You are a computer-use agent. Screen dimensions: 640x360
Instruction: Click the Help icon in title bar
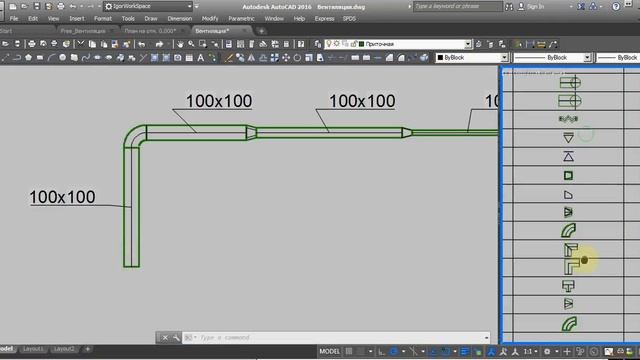tap(616, 7)
